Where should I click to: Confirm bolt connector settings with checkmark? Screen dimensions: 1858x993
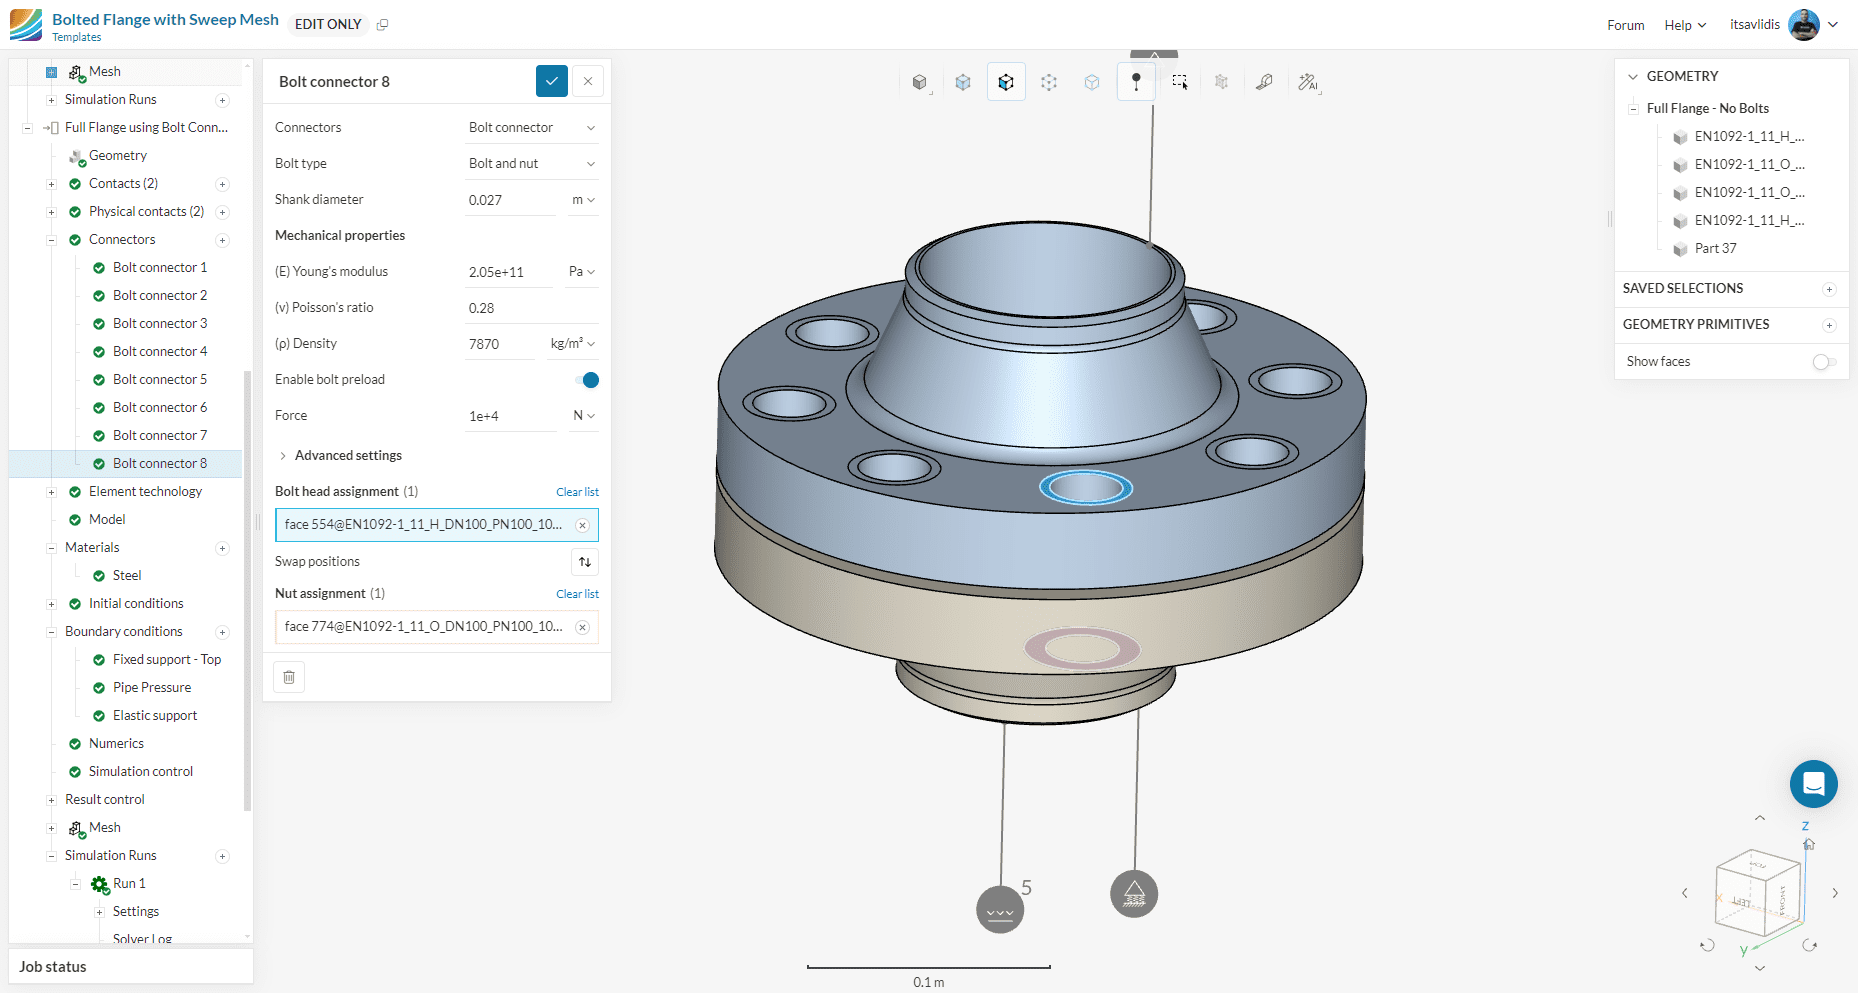[551, 81]
